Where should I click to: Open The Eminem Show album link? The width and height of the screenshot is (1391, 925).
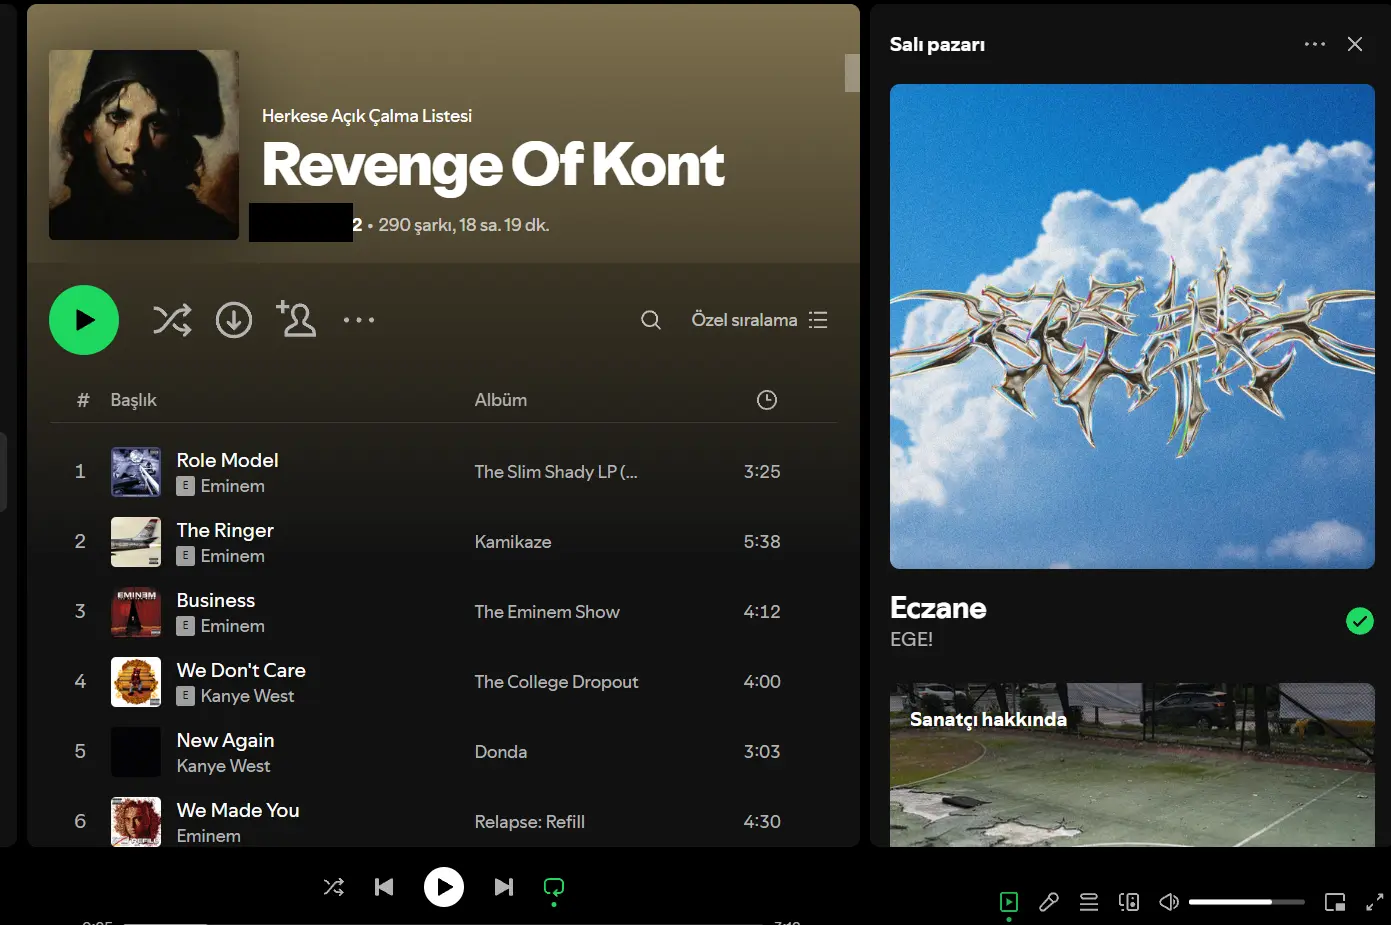click(547, 612)
